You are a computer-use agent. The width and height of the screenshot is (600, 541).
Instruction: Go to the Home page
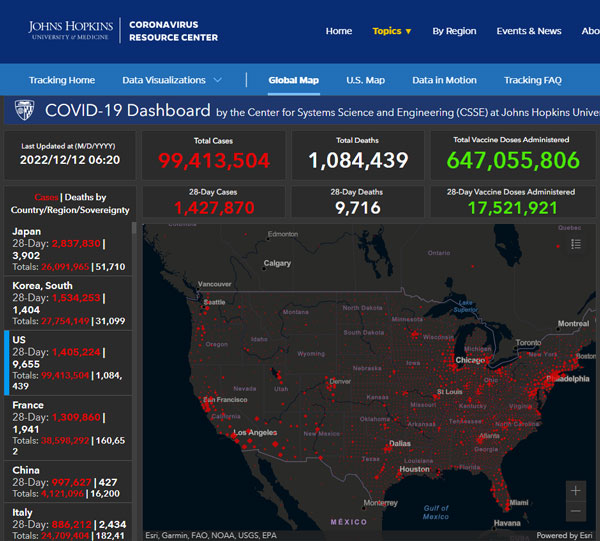coord(339,31)
